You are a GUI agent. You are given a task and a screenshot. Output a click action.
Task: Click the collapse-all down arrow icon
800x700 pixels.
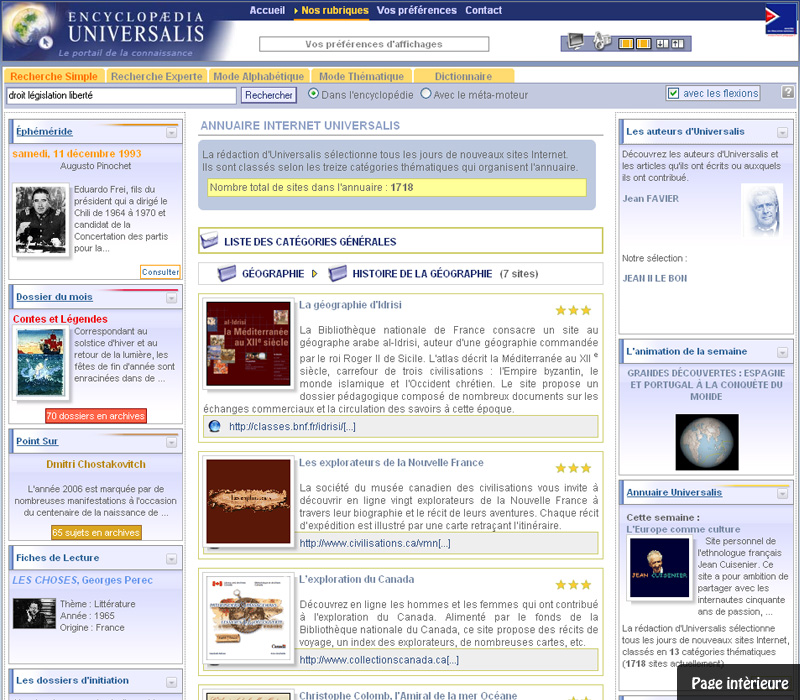click(662, 44)
